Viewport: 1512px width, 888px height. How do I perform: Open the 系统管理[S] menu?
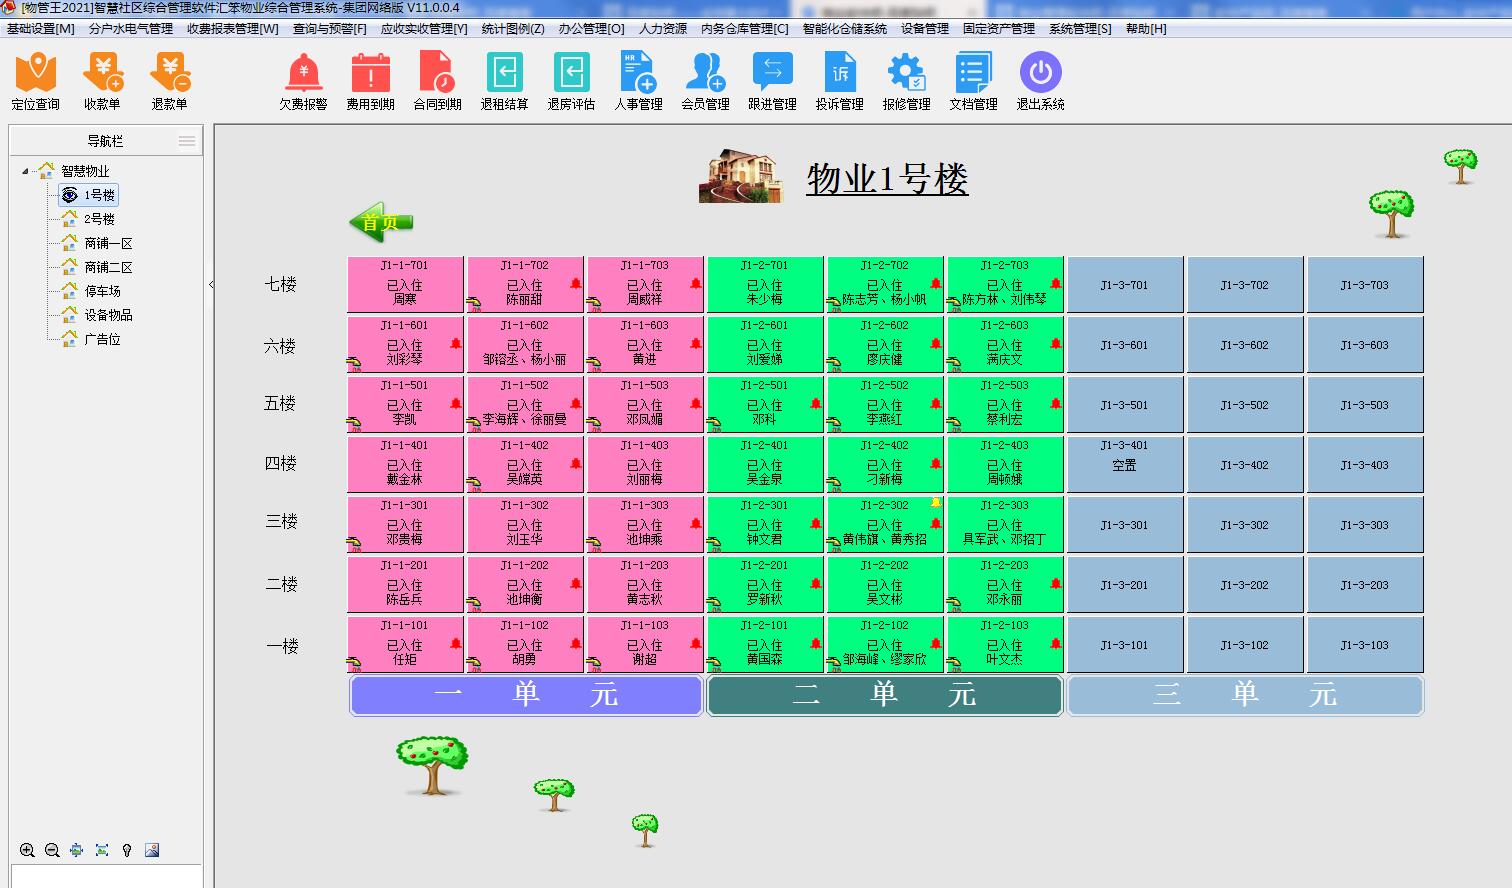pos(1080,29)
